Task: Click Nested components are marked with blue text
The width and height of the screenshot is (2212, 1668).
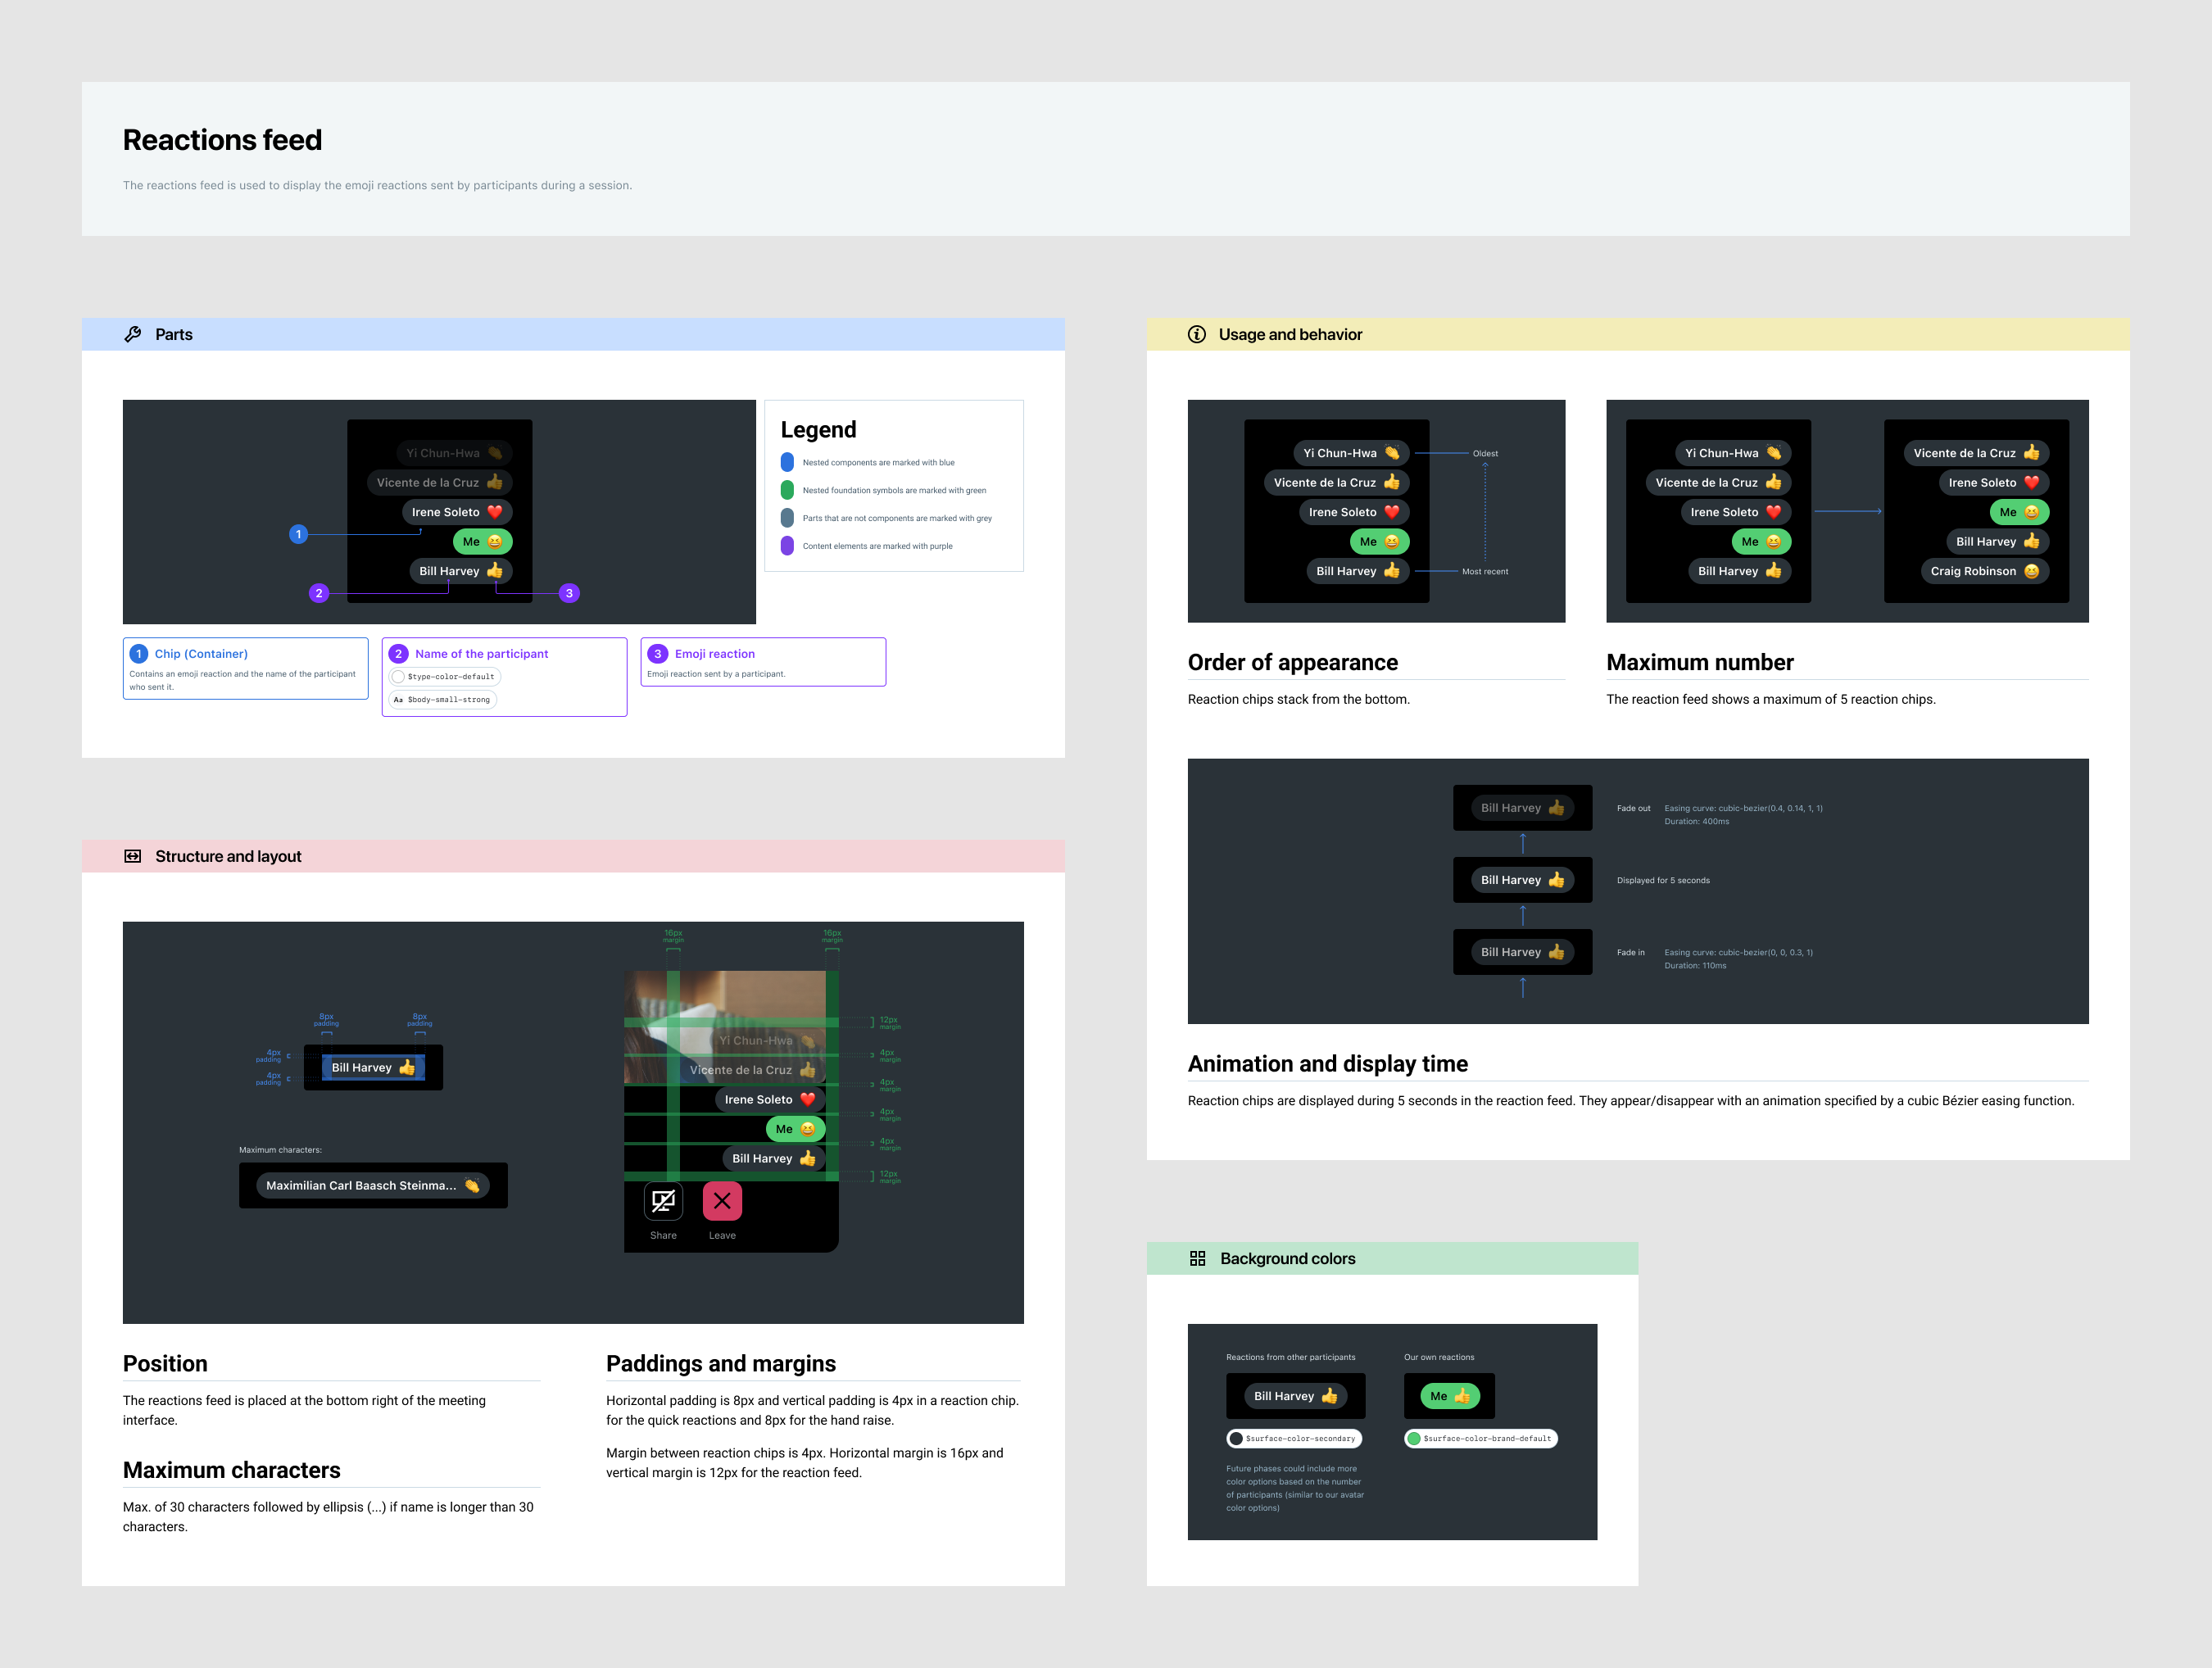Action: 878,462
